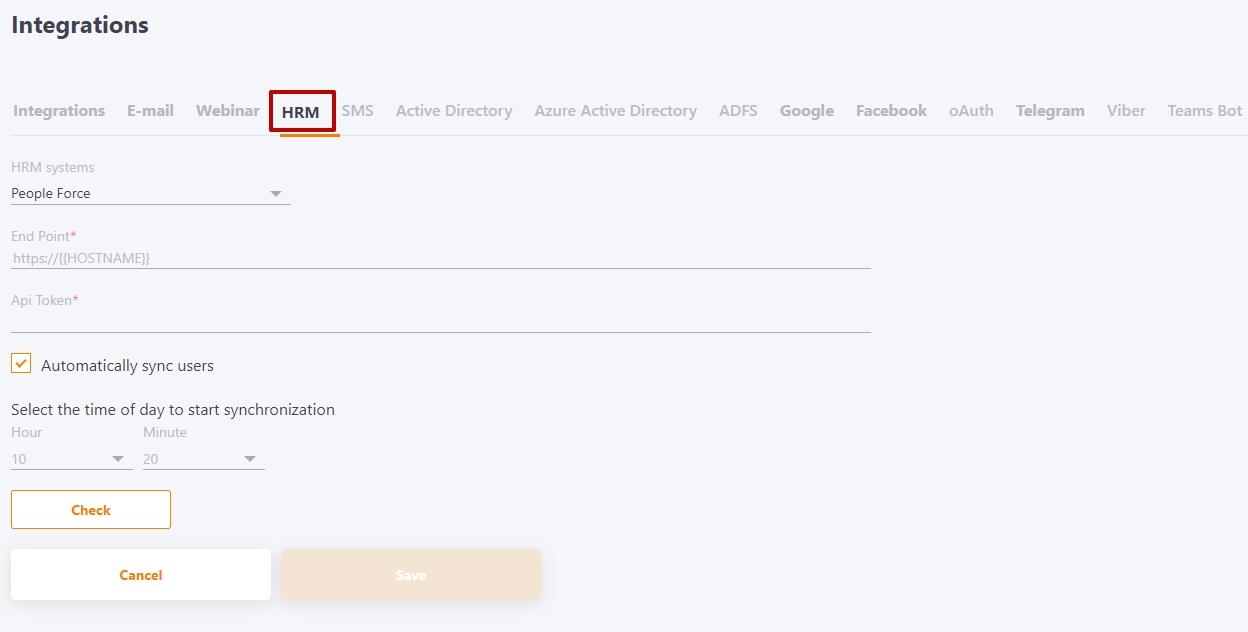Image resolution: width=1248 pixels, height=632 pixels.
Task: Click the Integrations page heading
Action: click(x=80, y=25)
